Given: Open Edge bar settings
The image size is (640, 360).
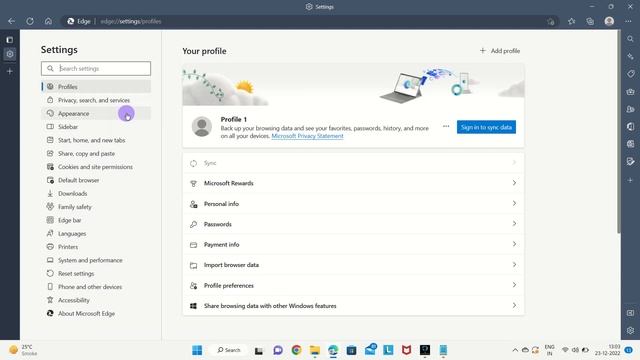Looking at the screenshot, I should (96, 220).
